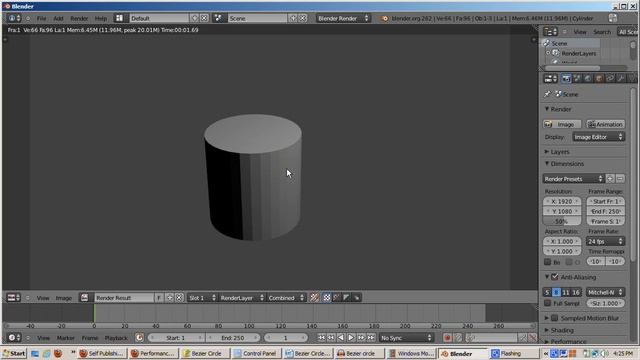640x360 pixels.
Task: Select 16 anti-aliasing samples
Action: 576,292
